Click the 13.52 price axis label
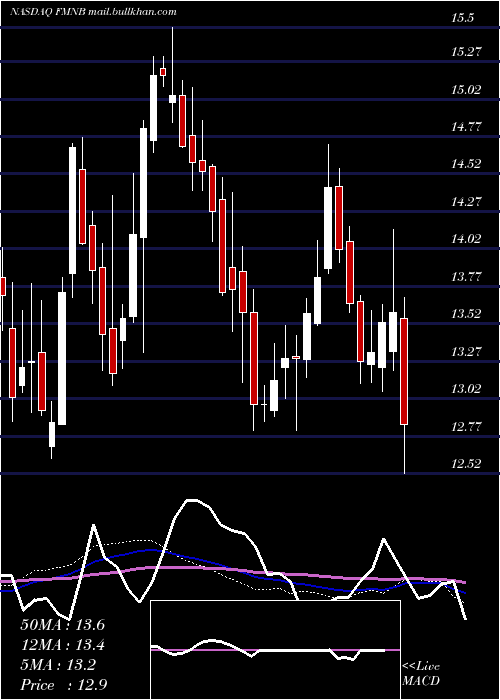 click(466, 314)
